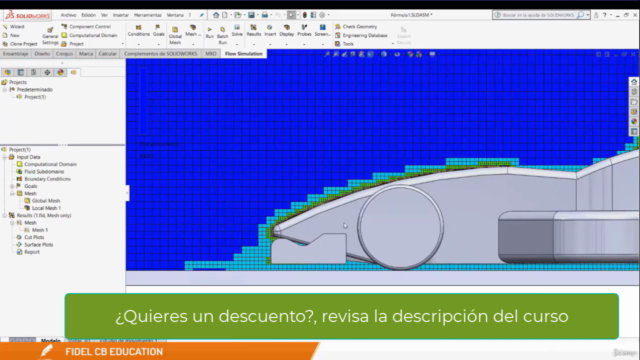The width and height of the screenshot is (640, 360).
Task: Click Zoom to Fit in viewport toolbar
Action: pyautogui.click(x=327, y=54)
